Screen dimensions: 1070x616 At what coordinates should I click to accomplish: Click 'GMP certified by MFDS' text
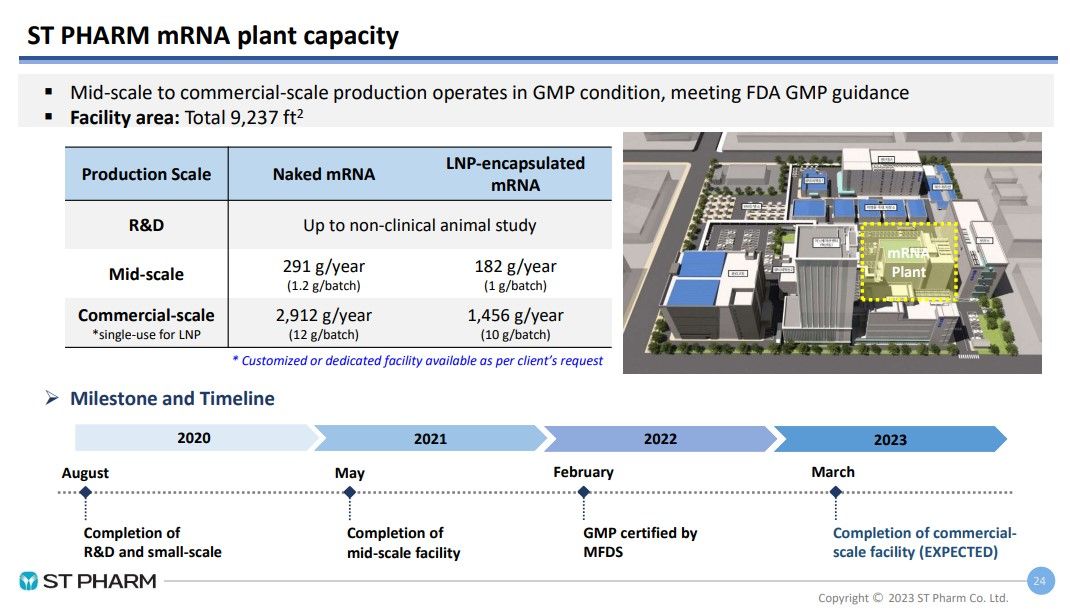640,542
